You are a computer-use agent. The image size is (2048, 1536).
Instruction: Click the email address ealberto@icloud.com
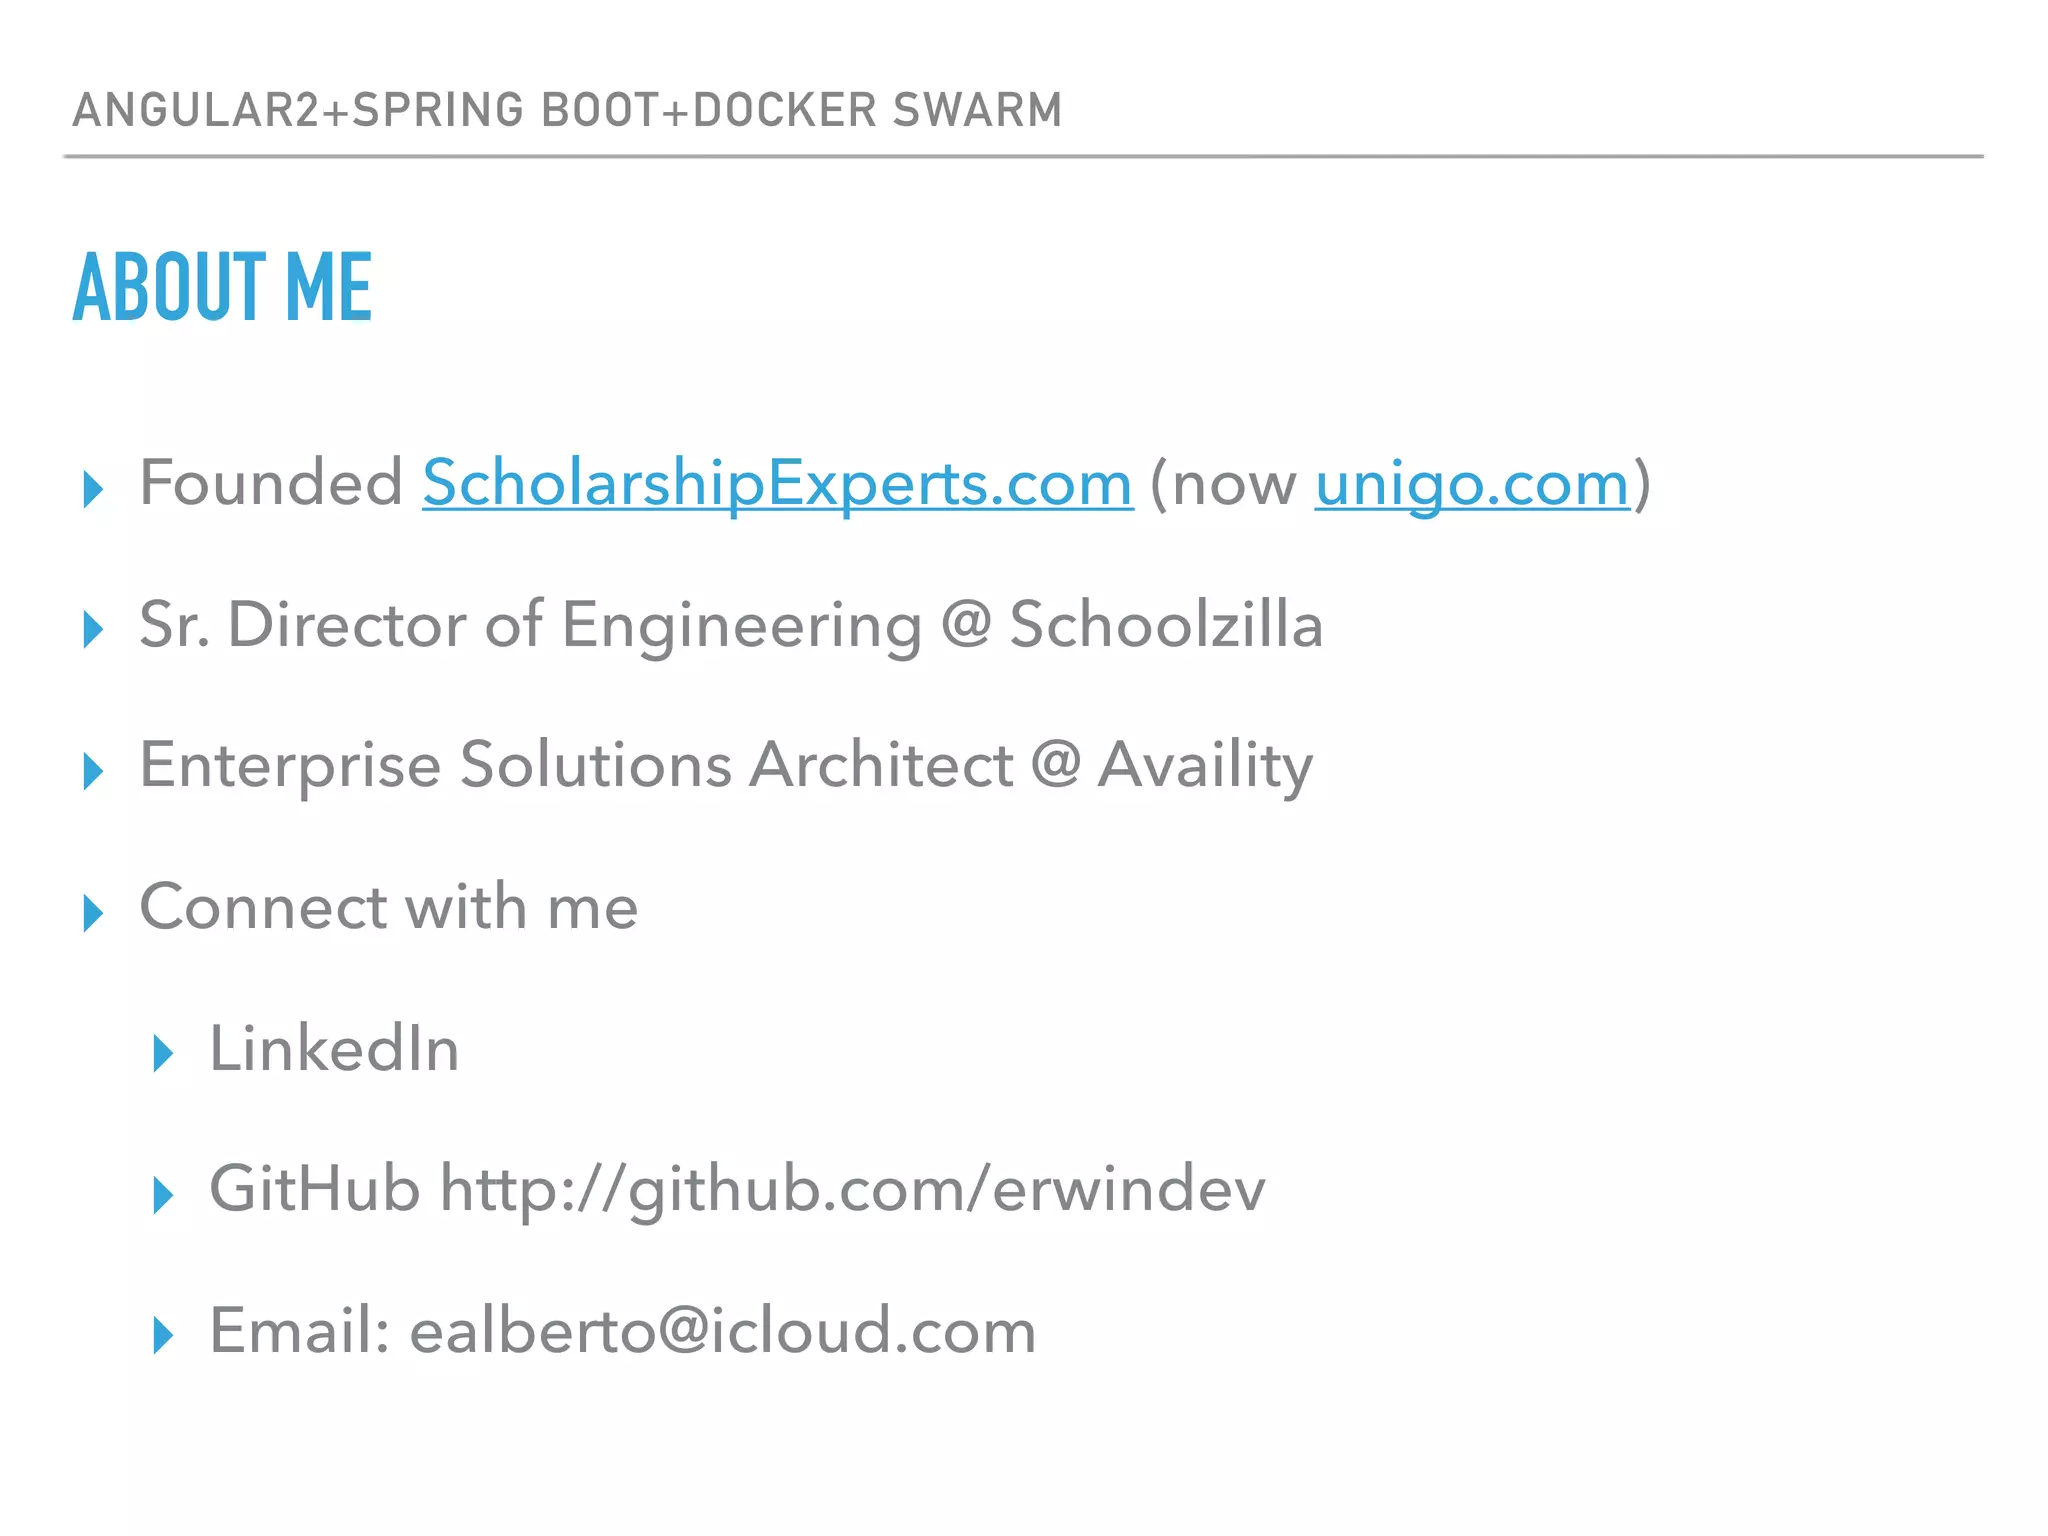click(x=723, y=1331)
